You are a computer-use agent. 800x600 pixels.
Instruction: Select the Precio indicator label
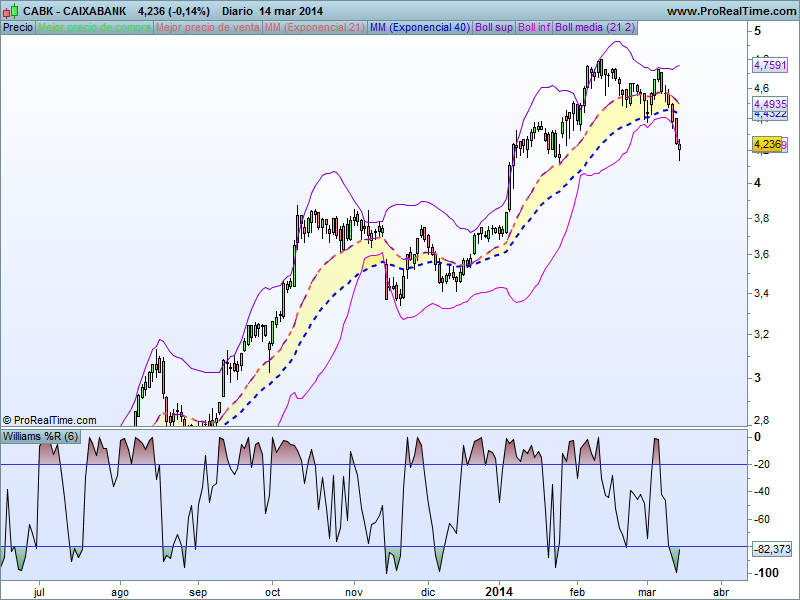coord(18,27)
